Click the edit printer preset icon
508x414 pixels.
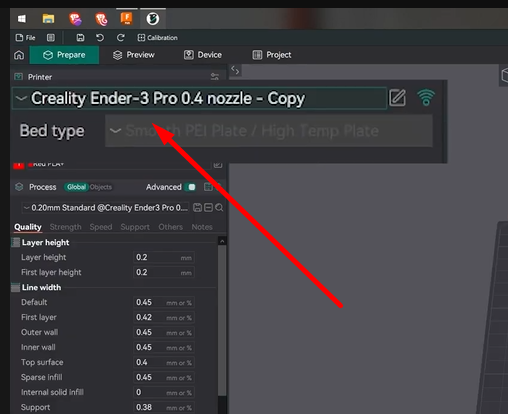397,98
